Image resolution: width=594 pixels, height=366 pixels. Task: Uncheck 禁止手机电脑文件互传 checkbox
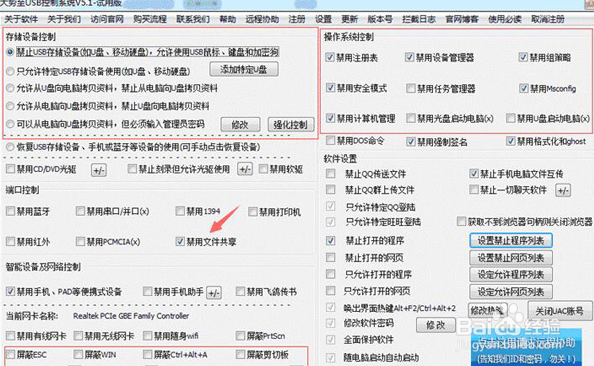[474, 174]
